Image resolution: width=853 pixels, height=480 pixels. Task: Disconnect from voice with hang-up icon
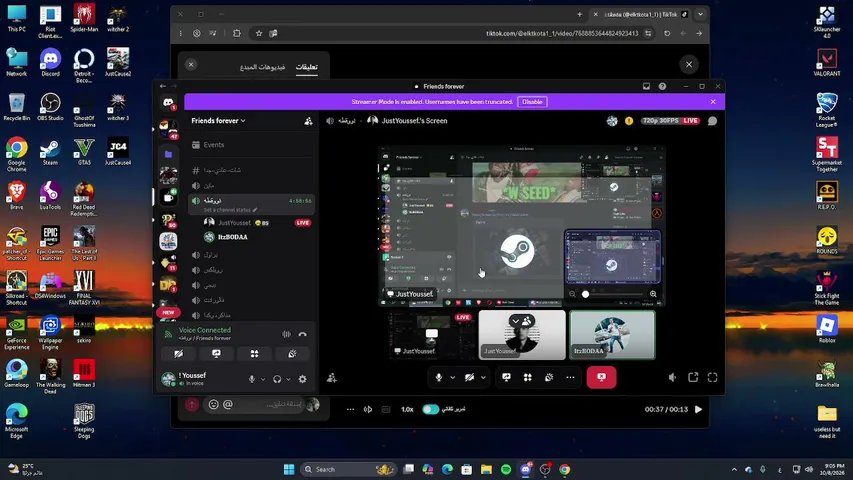tap(302, 334)
